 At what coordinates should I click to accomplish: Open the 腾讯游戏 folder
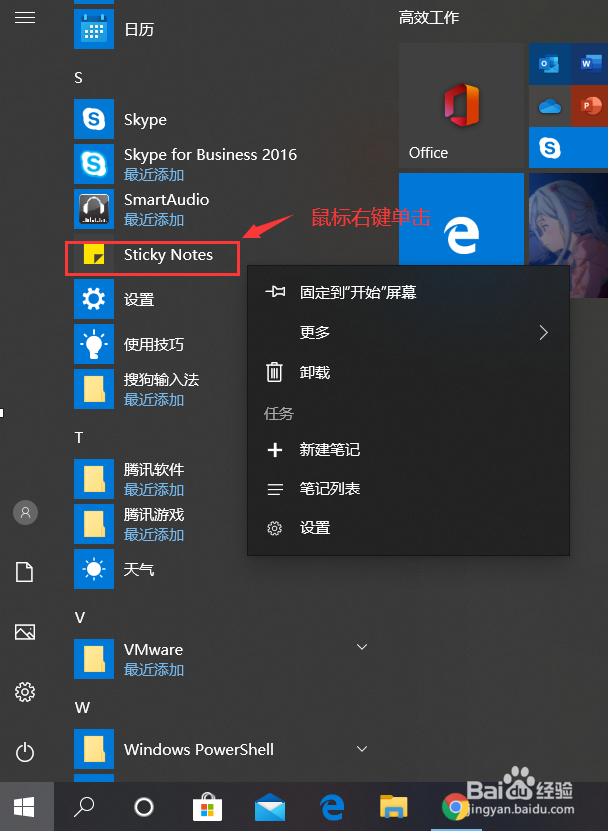pyautogui.click(x=94, y=525)
